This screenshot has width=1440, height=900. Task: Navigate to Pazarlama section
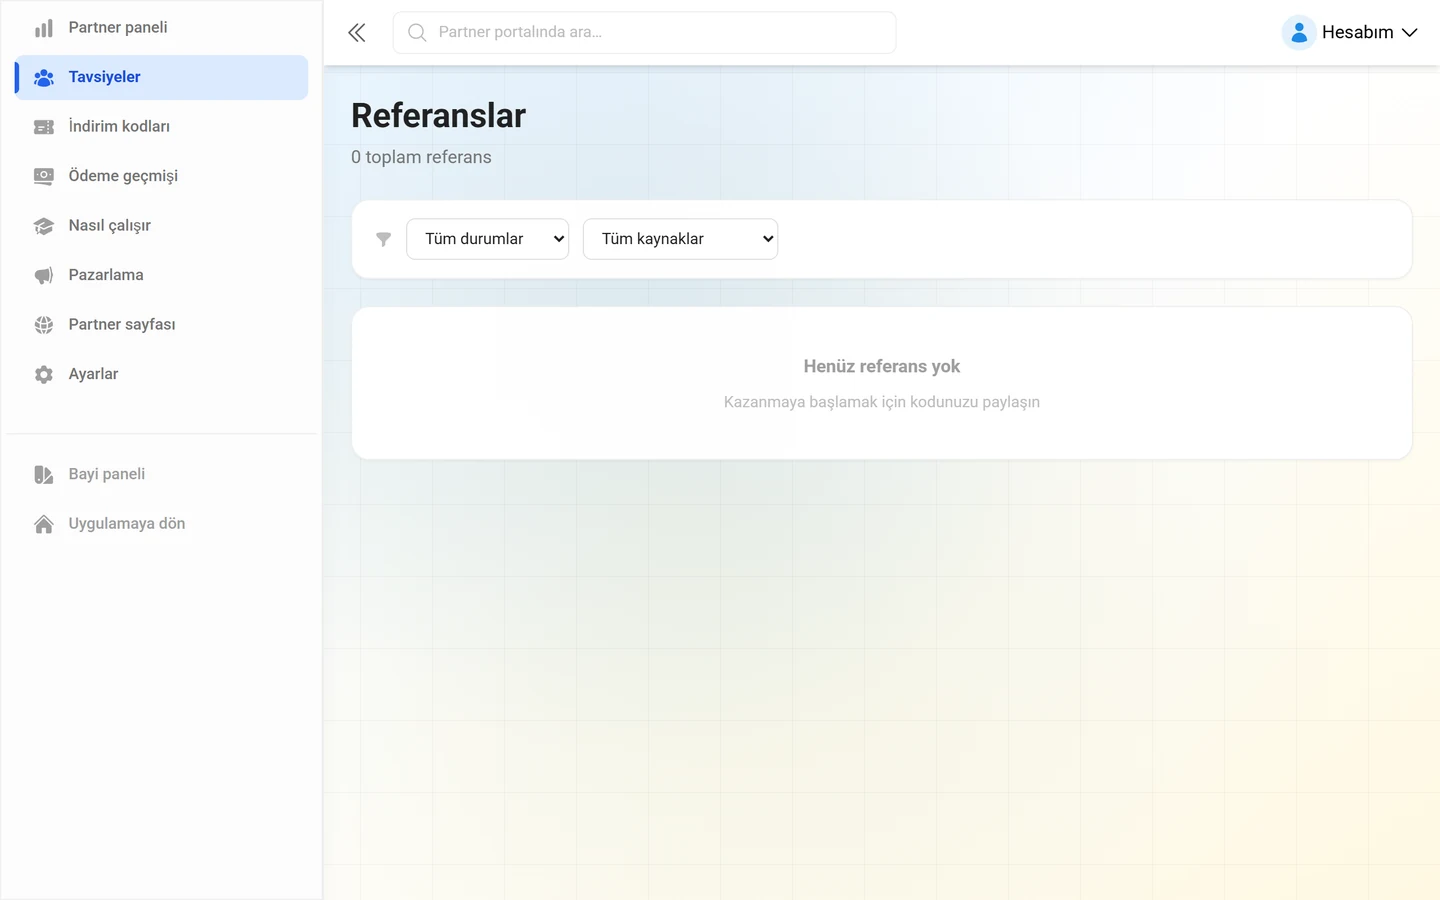point(162,275)
